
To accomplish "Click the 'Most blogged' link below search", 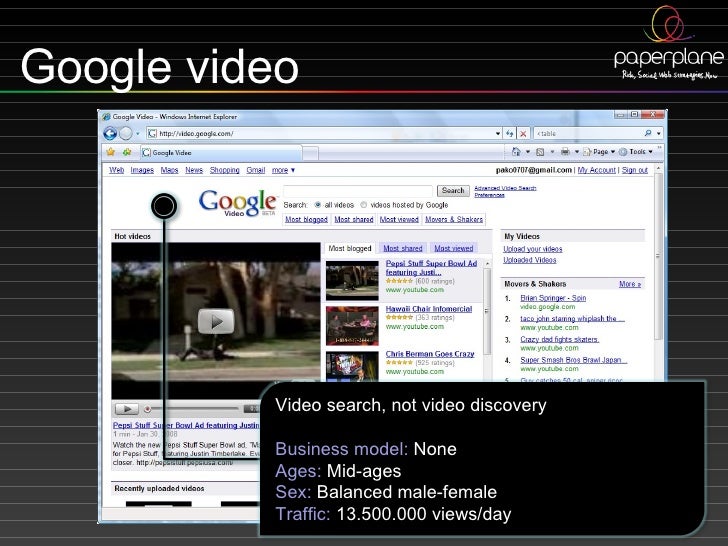I will pos(306,219).
